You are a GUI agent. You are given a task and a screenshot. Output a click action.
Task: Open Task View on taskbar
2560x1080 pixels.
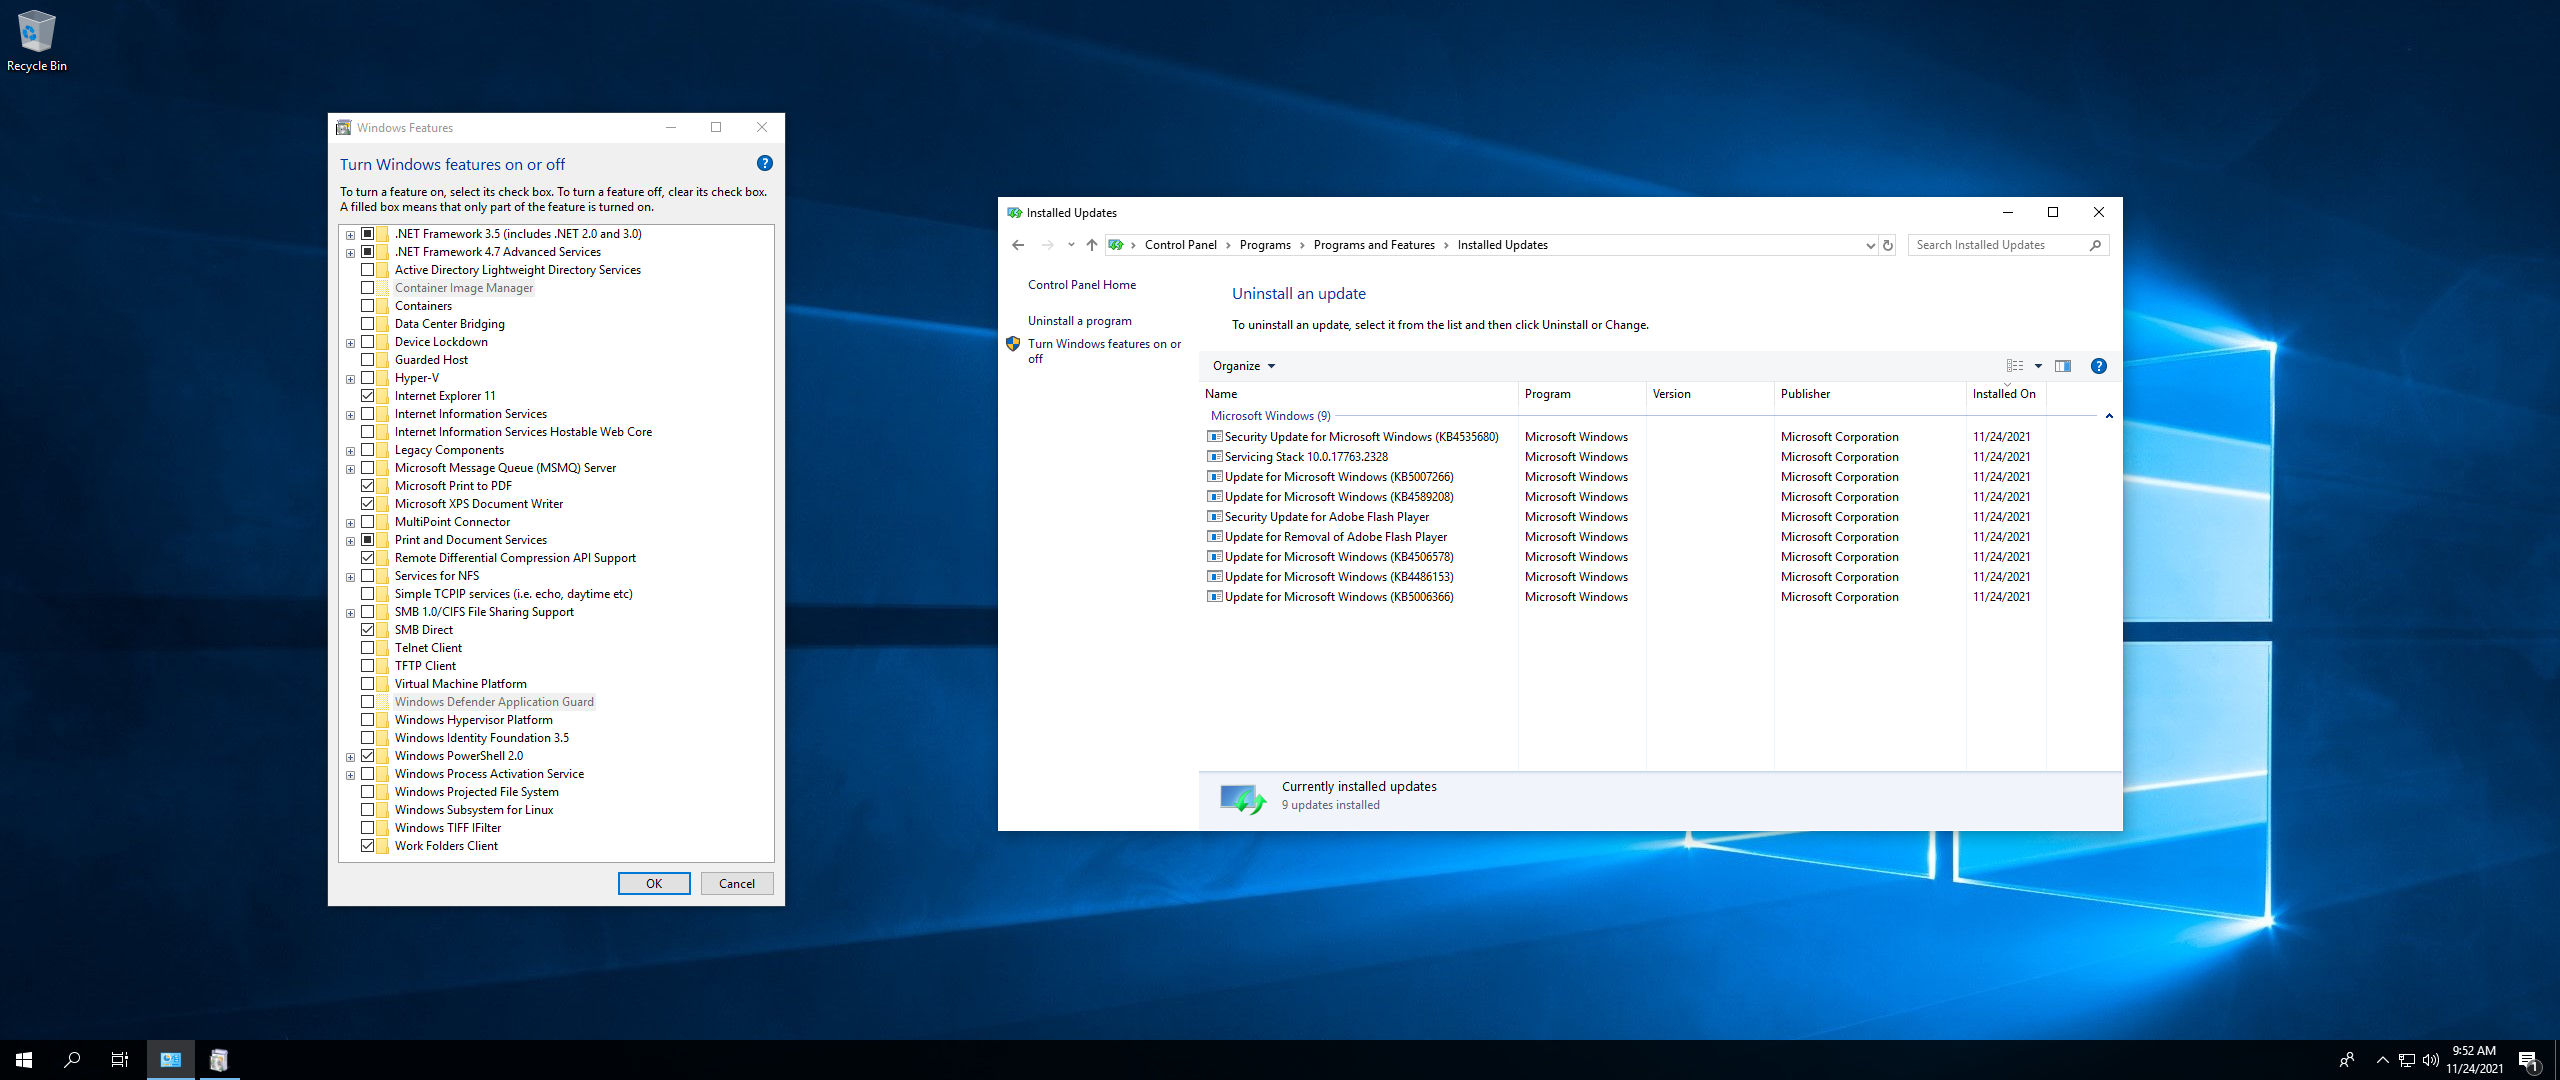coord(120,1060)
